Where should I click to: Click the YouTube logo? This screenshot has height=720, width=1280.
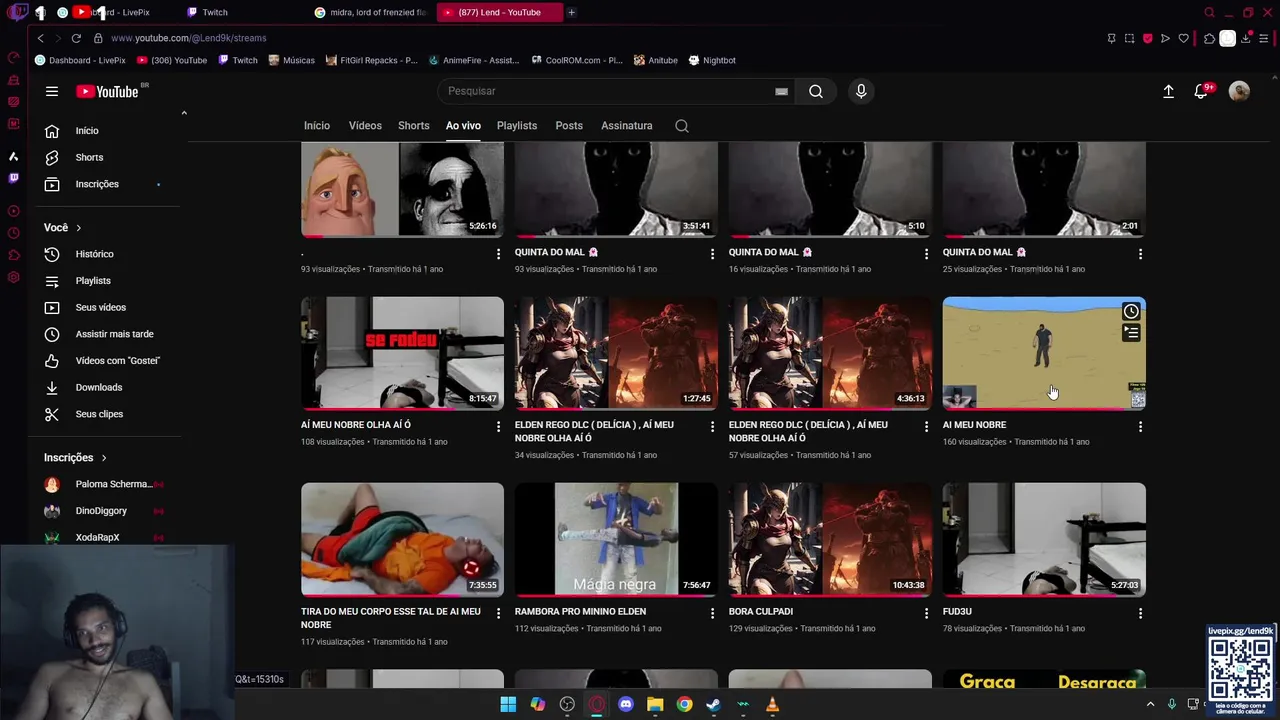108,91
